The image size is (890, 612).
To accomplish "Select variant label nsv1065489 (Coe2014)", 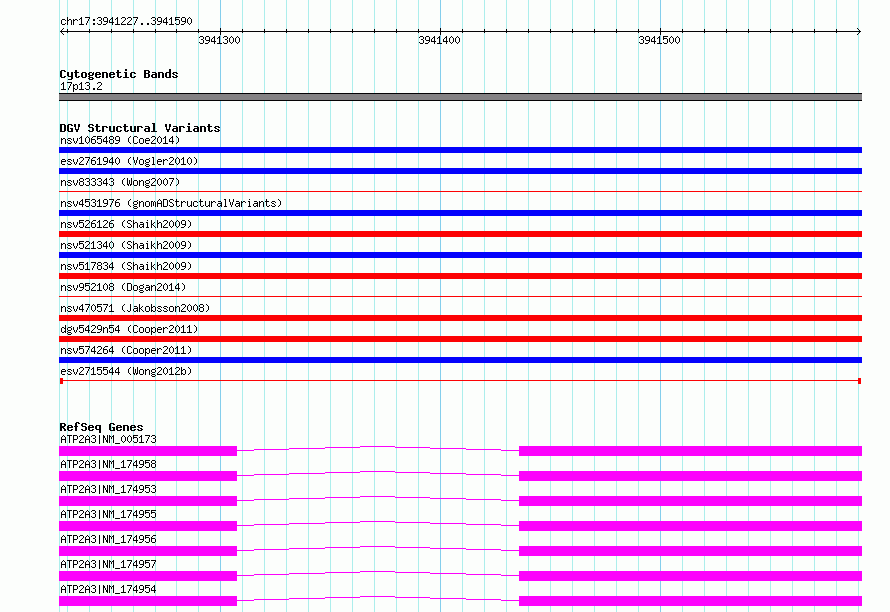I will point(120,140).
